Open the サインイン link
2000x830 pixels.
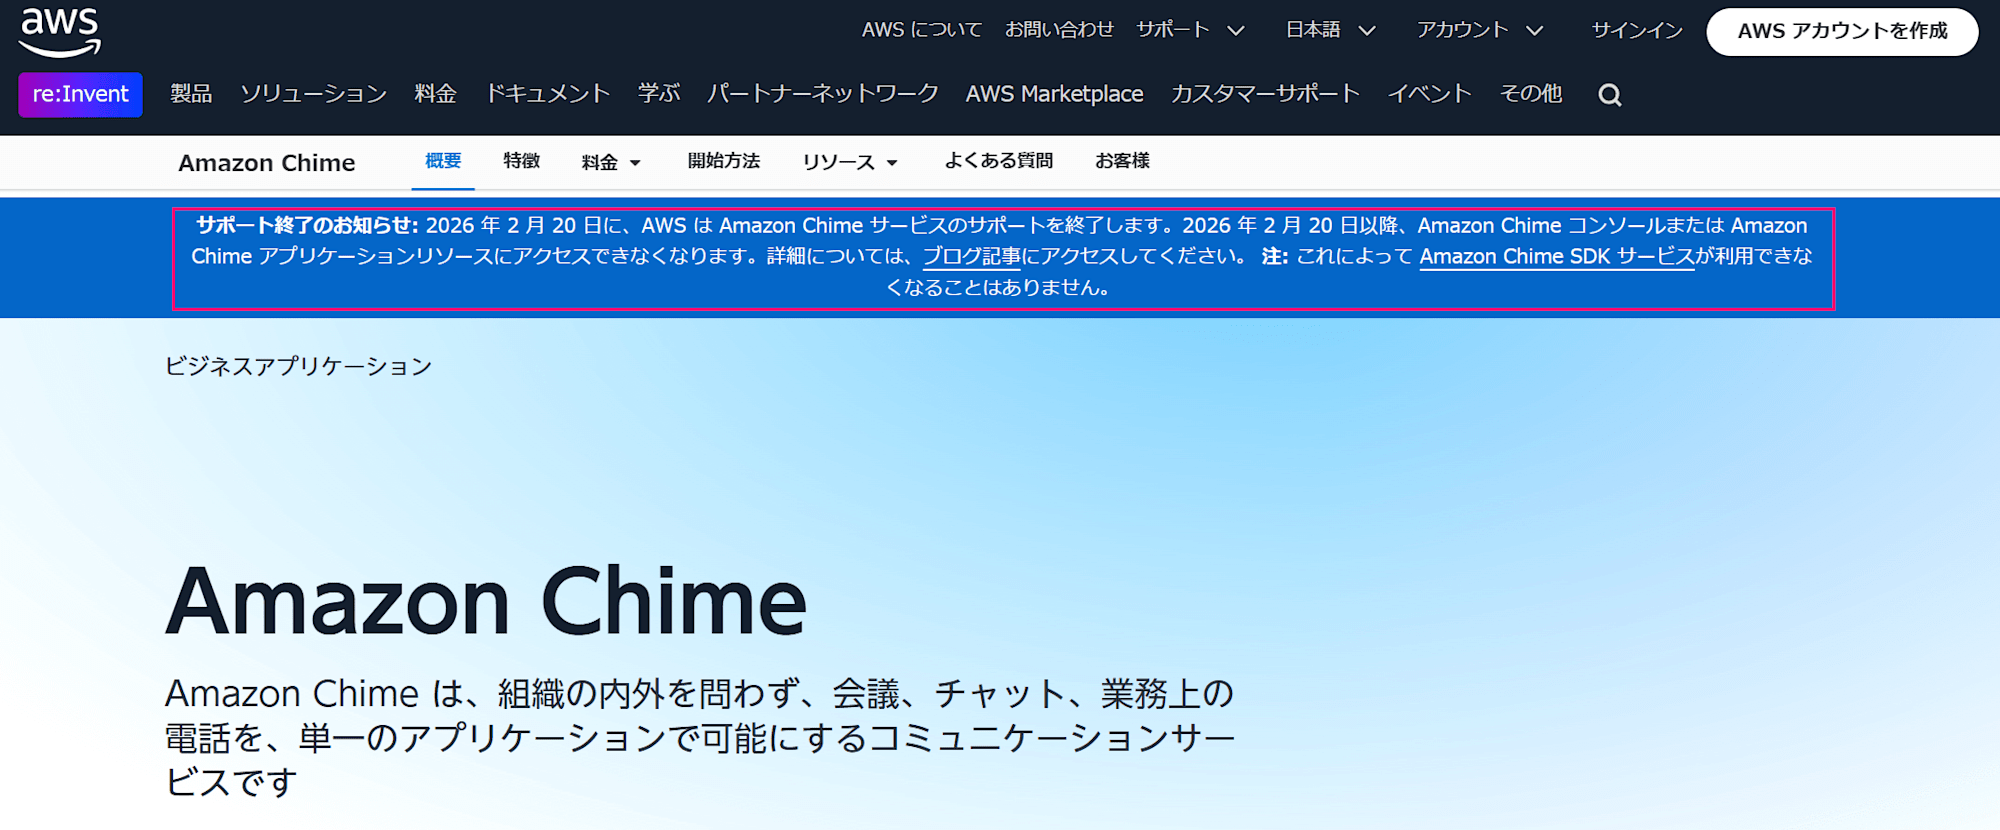click(x=1637, y=30)
